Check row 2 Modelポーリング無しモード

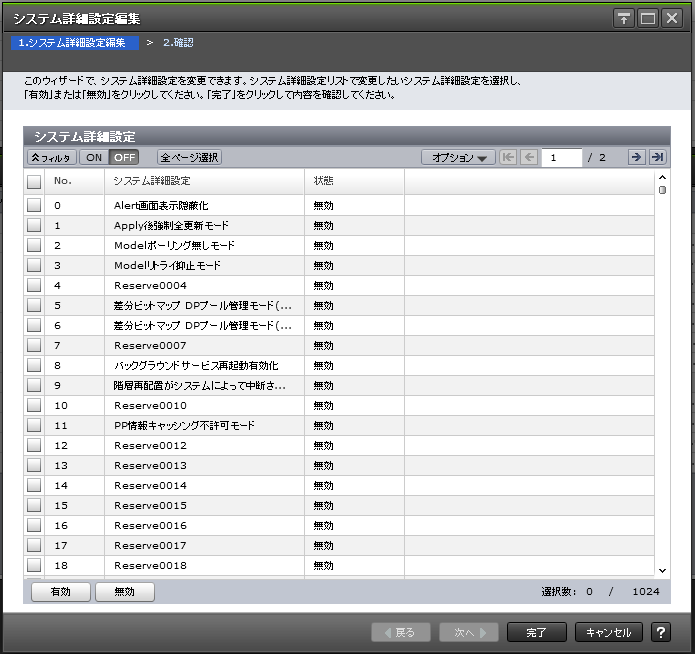pos(34,245)
